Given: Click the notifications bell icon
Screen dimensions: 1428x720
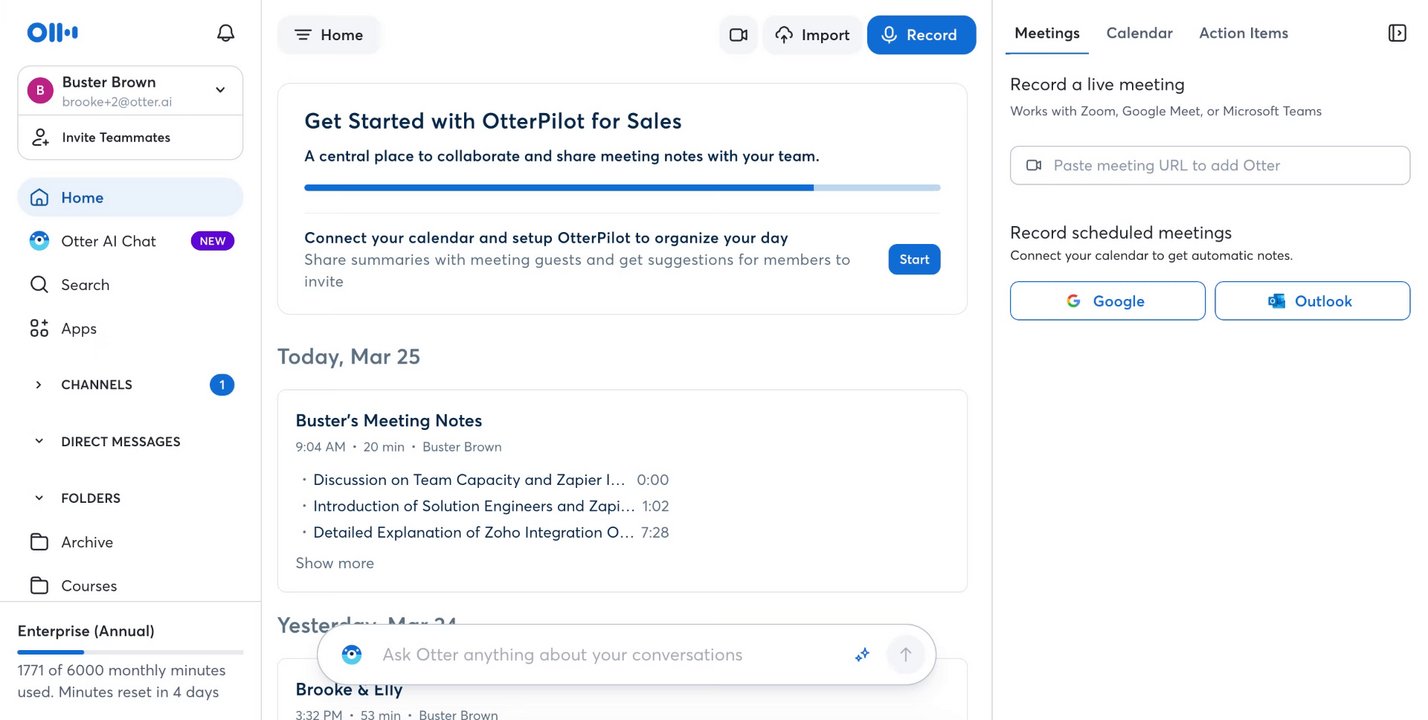Looking at the screenshot, I should pos(226,33).
